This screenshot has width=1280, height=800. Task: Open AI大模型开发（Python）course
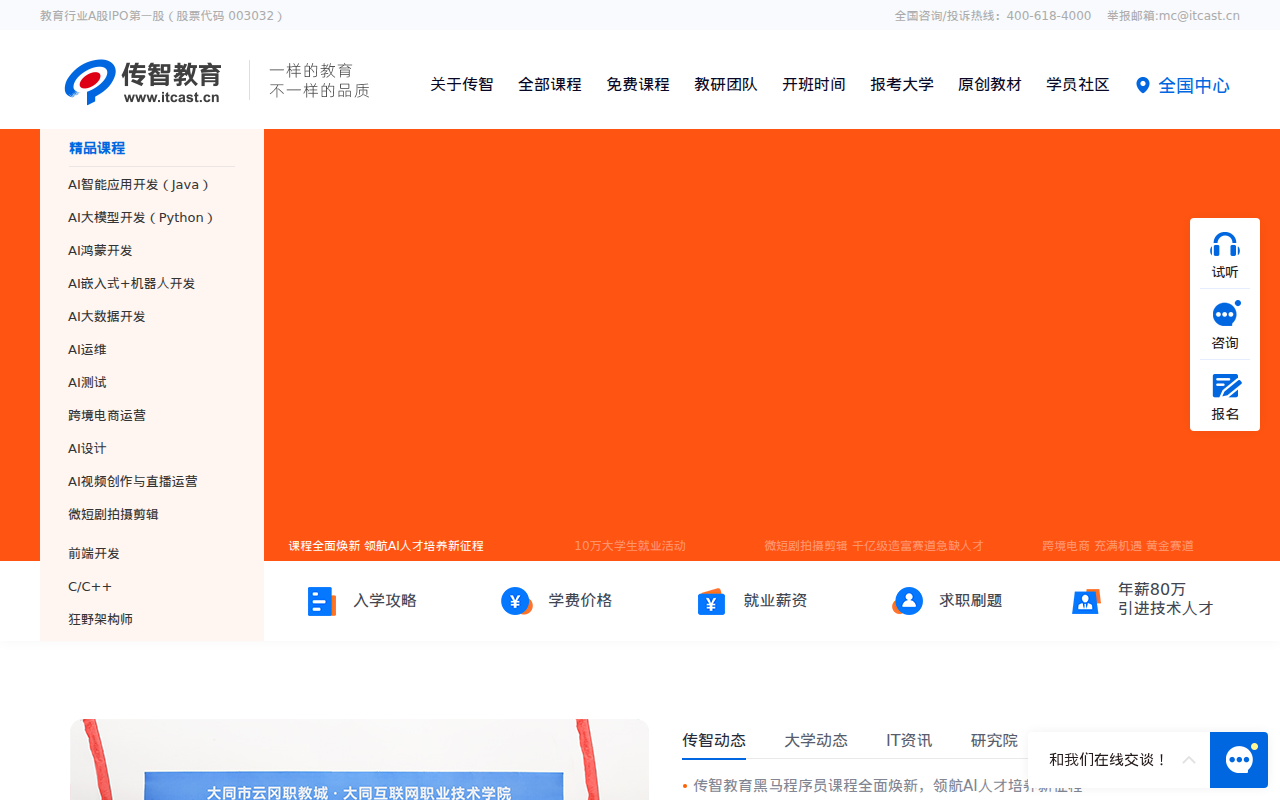click(x=141, y=218)
